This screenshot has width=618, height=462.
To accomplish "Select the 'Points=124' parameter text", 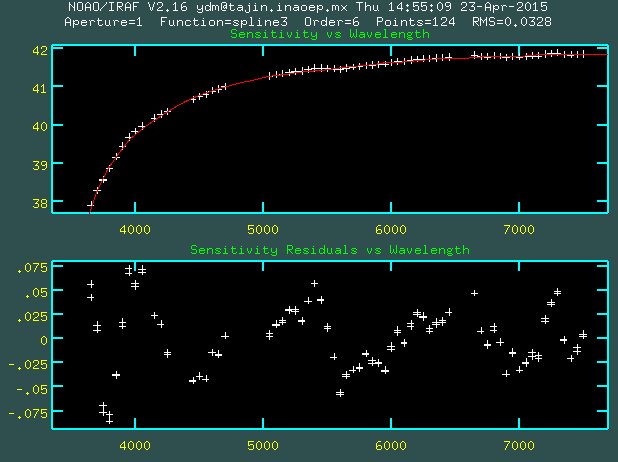I will click(x=415, y=22).
